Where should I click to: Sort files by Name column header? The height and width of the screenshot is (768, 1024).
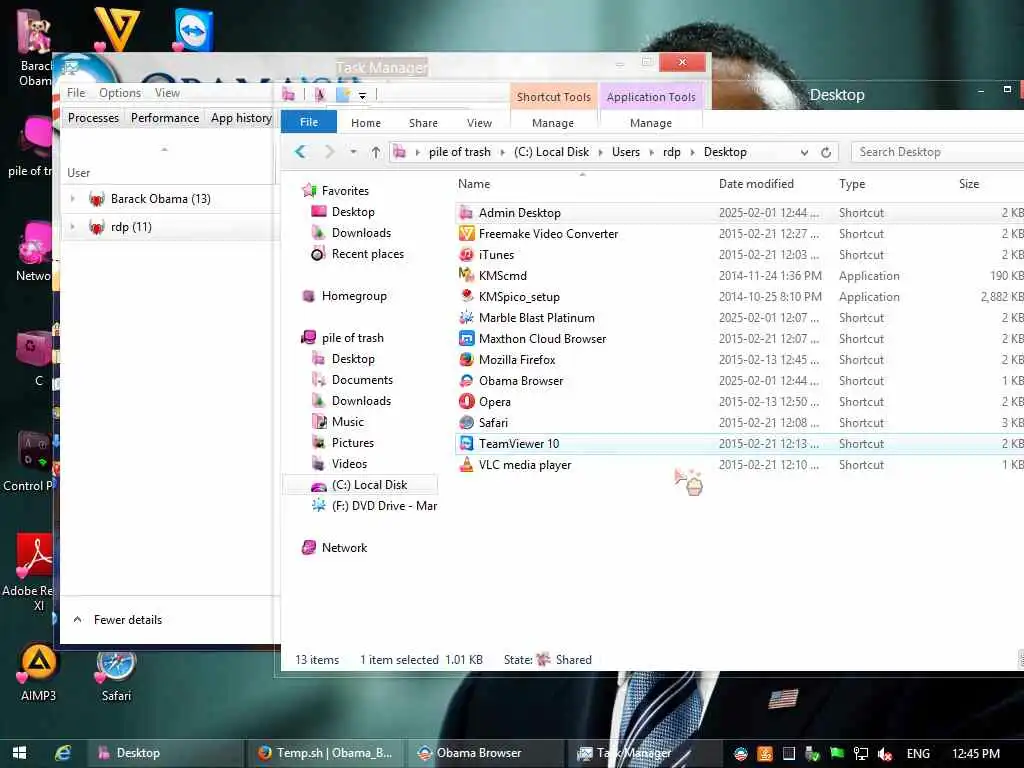(x=474, y=184)
